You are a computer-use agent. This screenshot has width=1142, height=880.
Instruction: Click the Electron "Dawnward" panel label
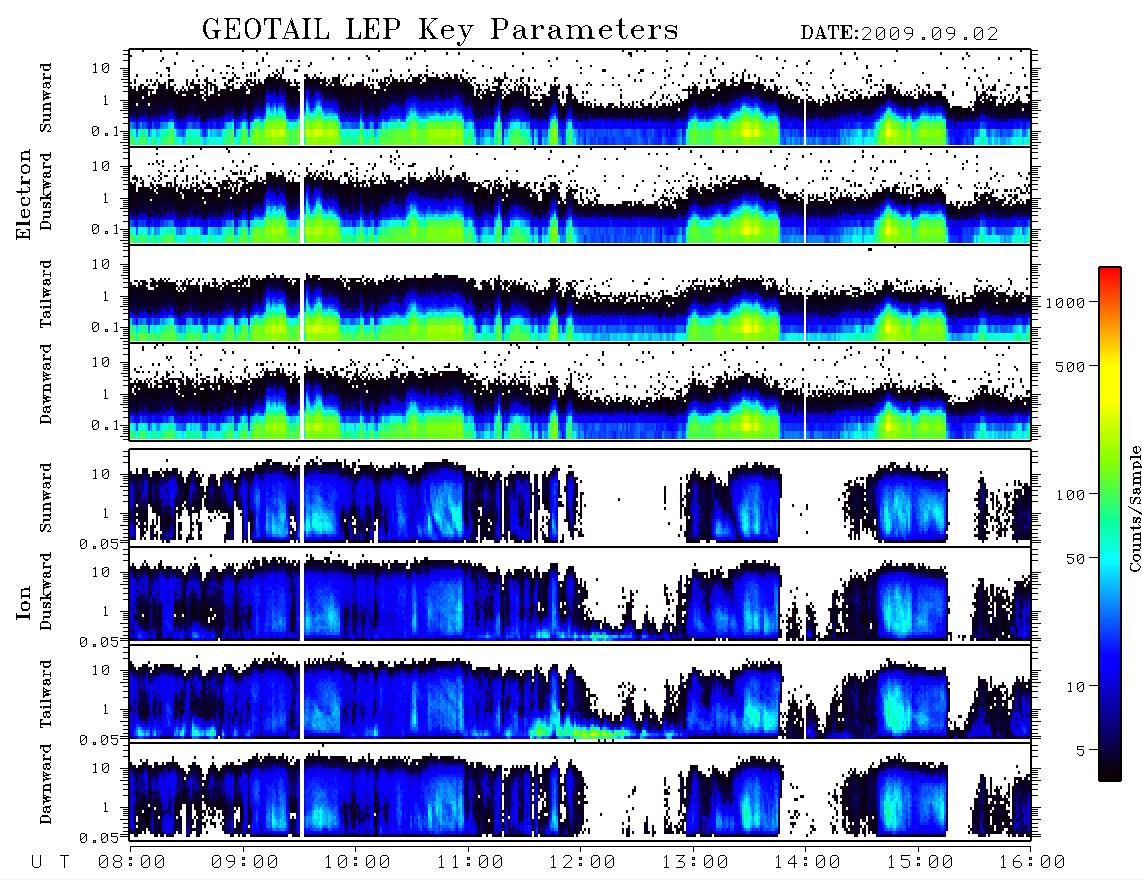tap(46, 384)
